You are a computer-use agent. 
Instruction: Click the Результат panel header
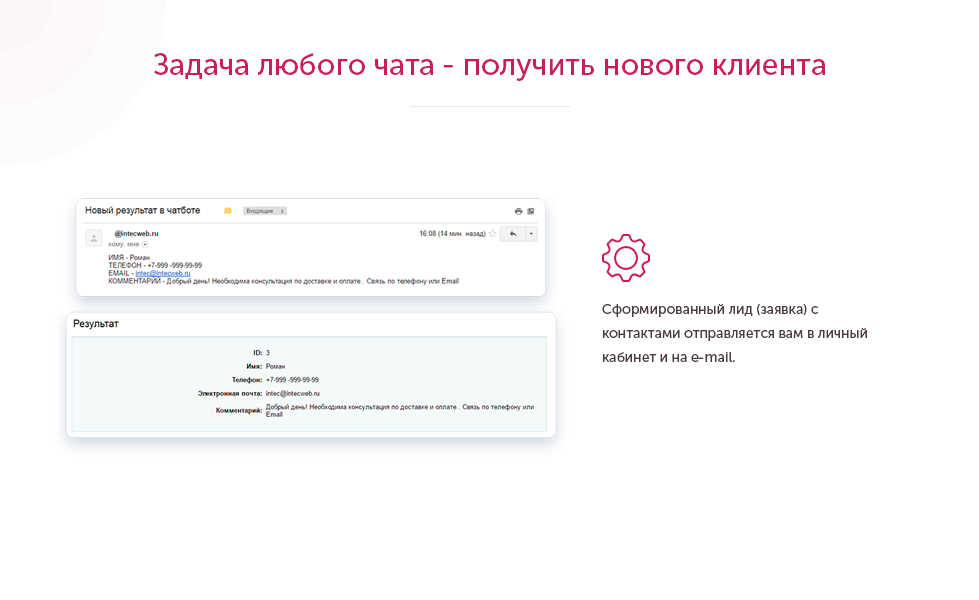95,323
